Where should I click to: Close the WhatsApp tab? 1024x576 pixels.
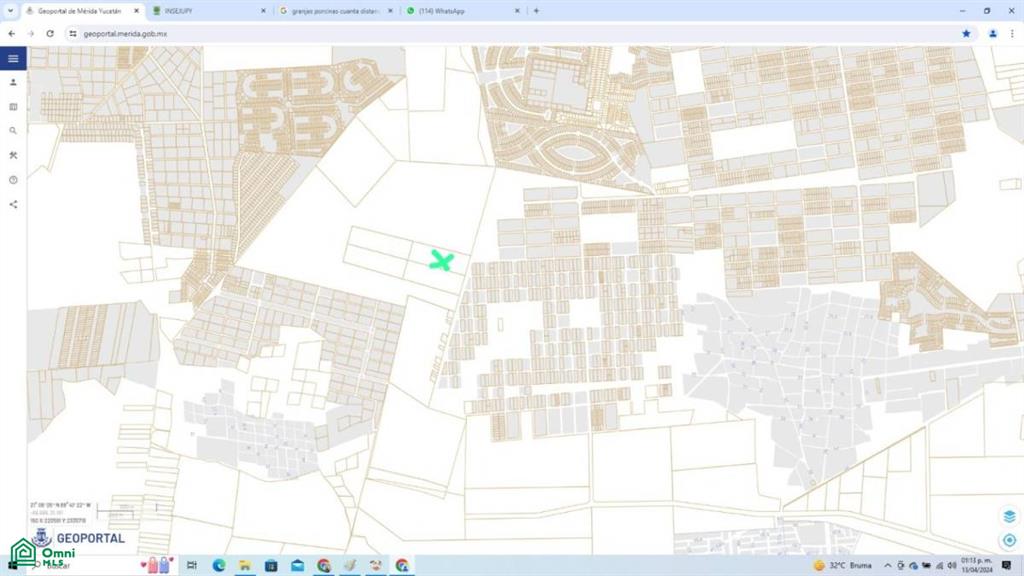point(517,10)
